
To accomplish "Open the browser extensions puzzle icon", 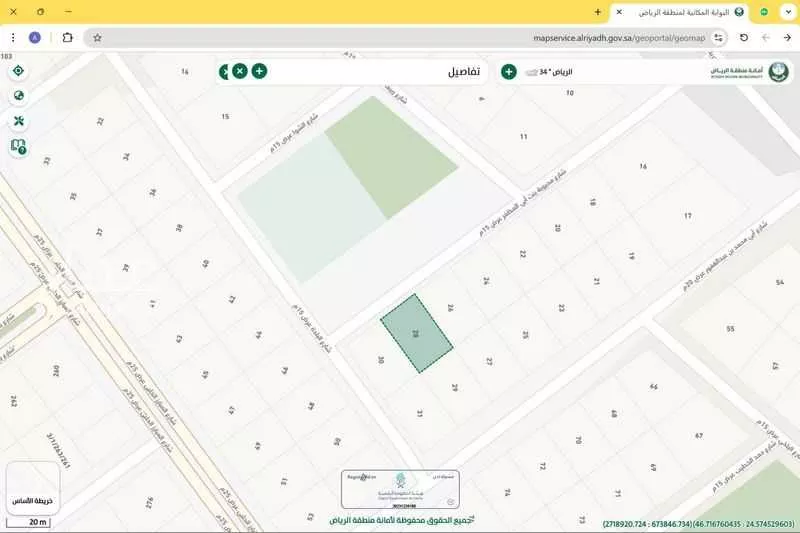I will click(68, 38).
